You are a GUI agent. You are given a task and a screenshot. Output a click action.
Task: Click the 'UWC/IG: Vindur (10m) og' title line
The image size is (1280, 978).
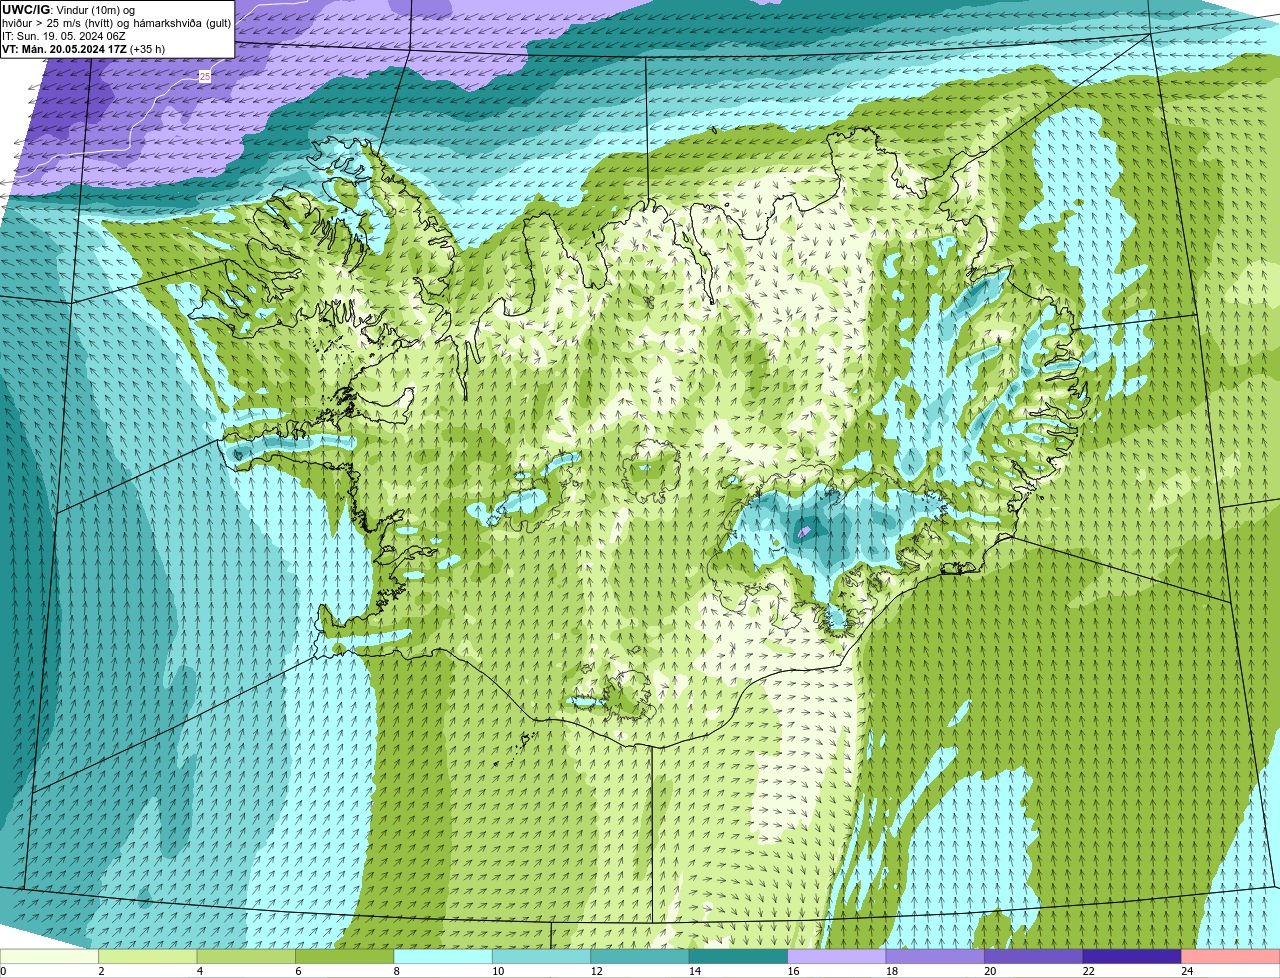[x=68, y=10]
